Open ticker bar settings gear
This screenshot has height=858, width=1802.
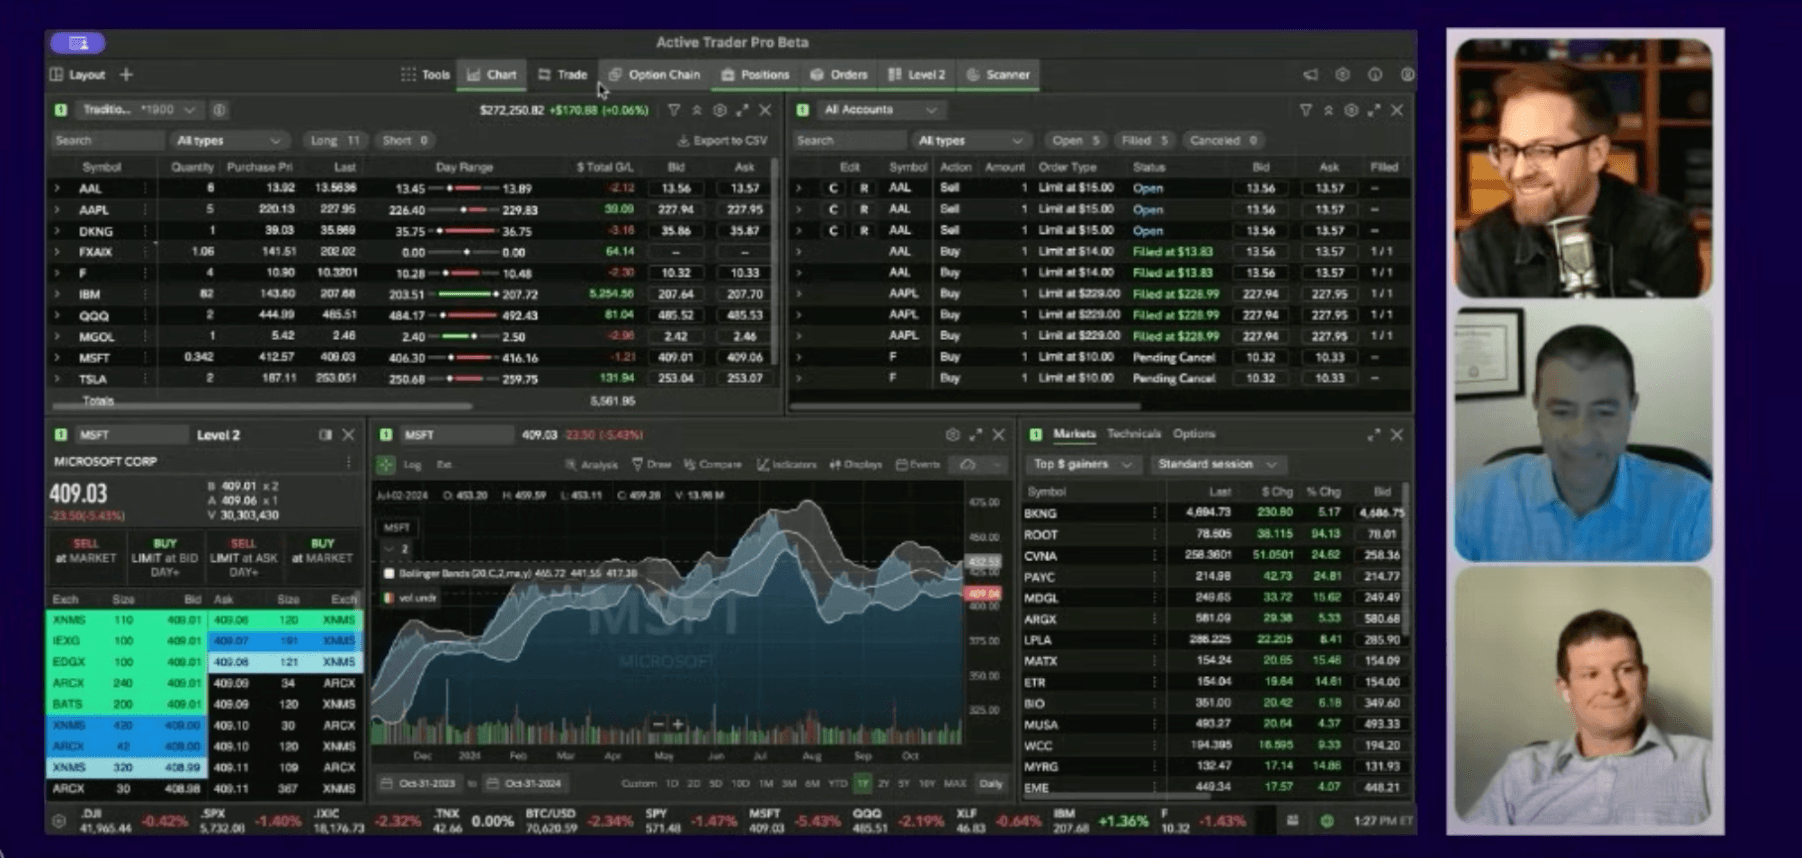pyautogui.click(x=59, y=821)
